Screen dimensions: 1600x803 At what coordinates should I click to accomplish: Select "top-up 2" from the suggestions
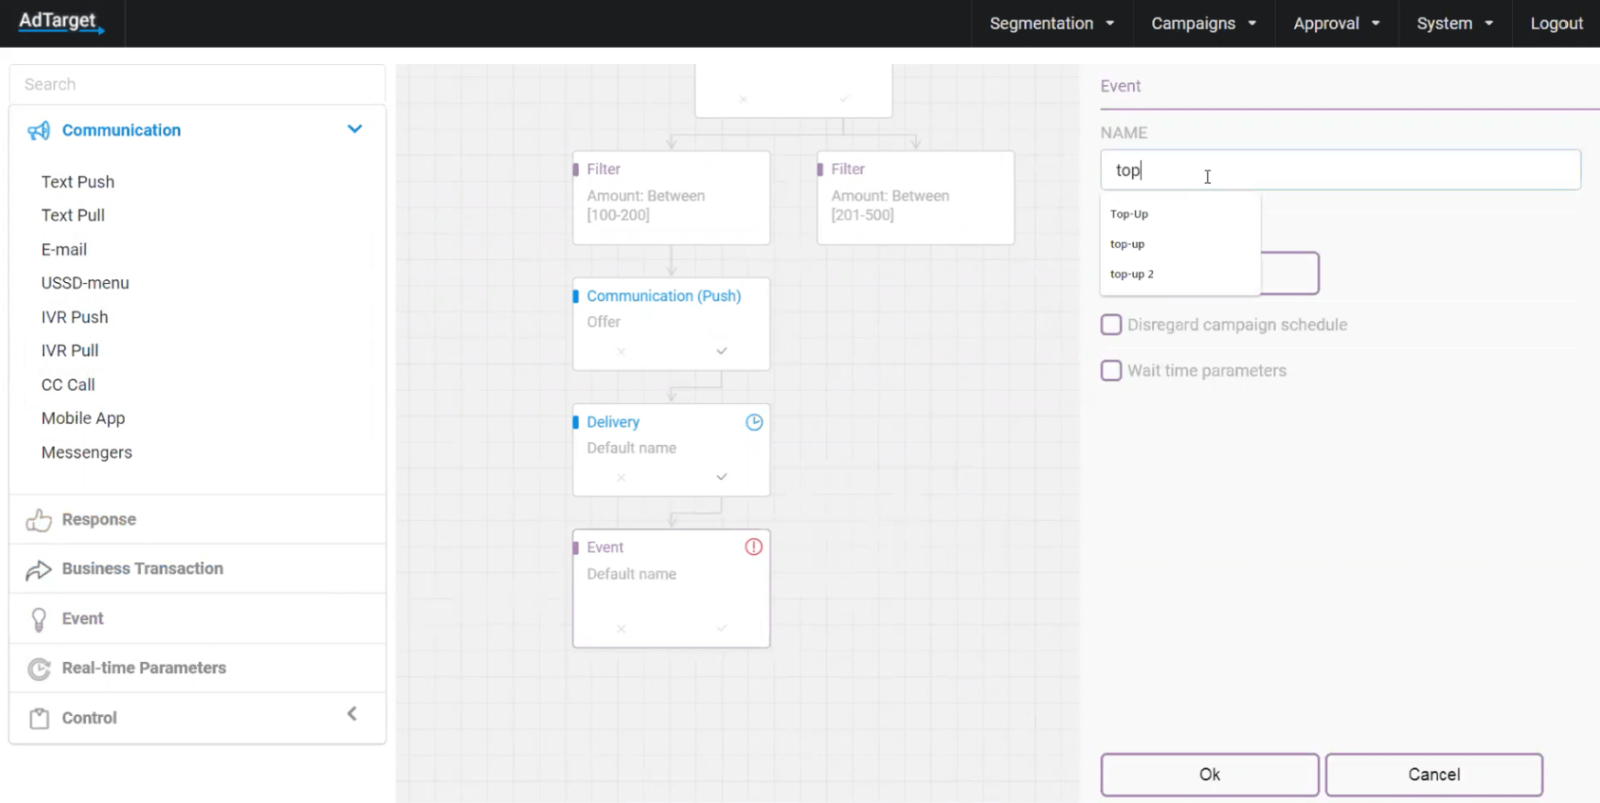click(x=1132, y=274)
